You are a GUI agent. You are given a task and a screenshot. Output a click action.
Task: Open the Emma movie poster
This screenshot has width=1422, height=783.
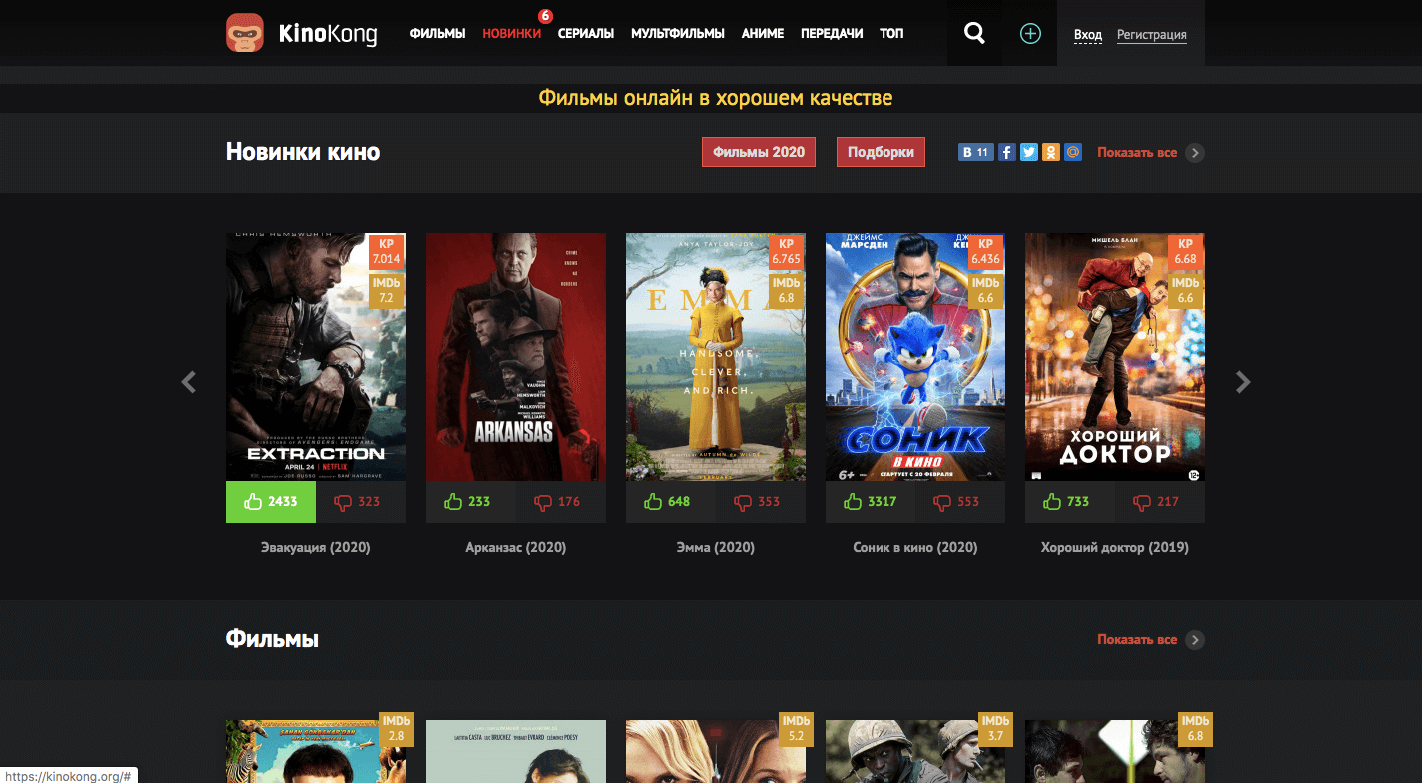pyautogui.click(x=716, y=357)
